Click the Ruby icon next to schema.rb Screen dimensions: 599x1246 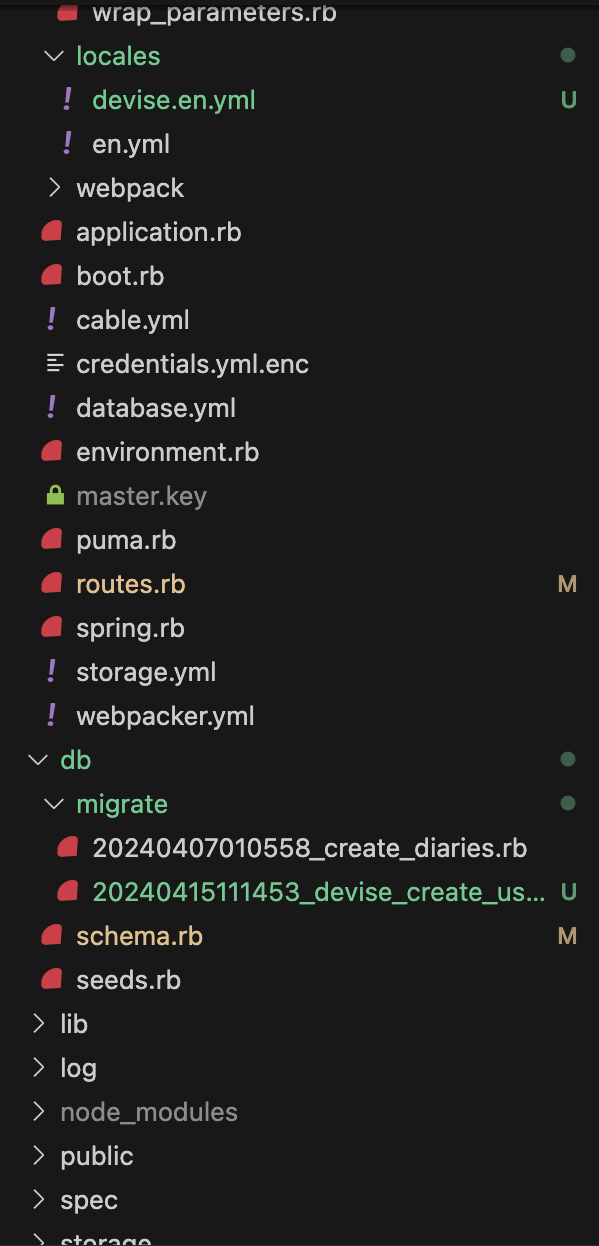(x=51, y=935)
